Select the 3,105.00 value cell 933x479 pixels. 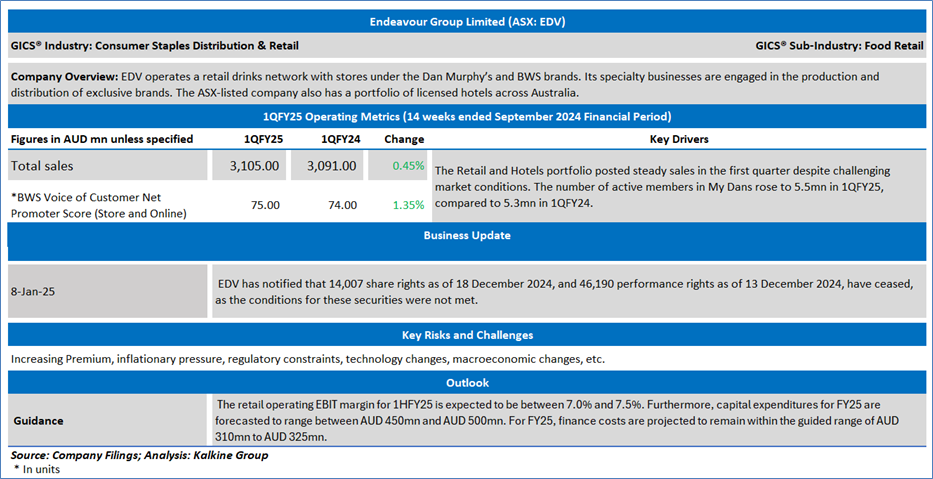pyautogui.click(x=248, y=166)
